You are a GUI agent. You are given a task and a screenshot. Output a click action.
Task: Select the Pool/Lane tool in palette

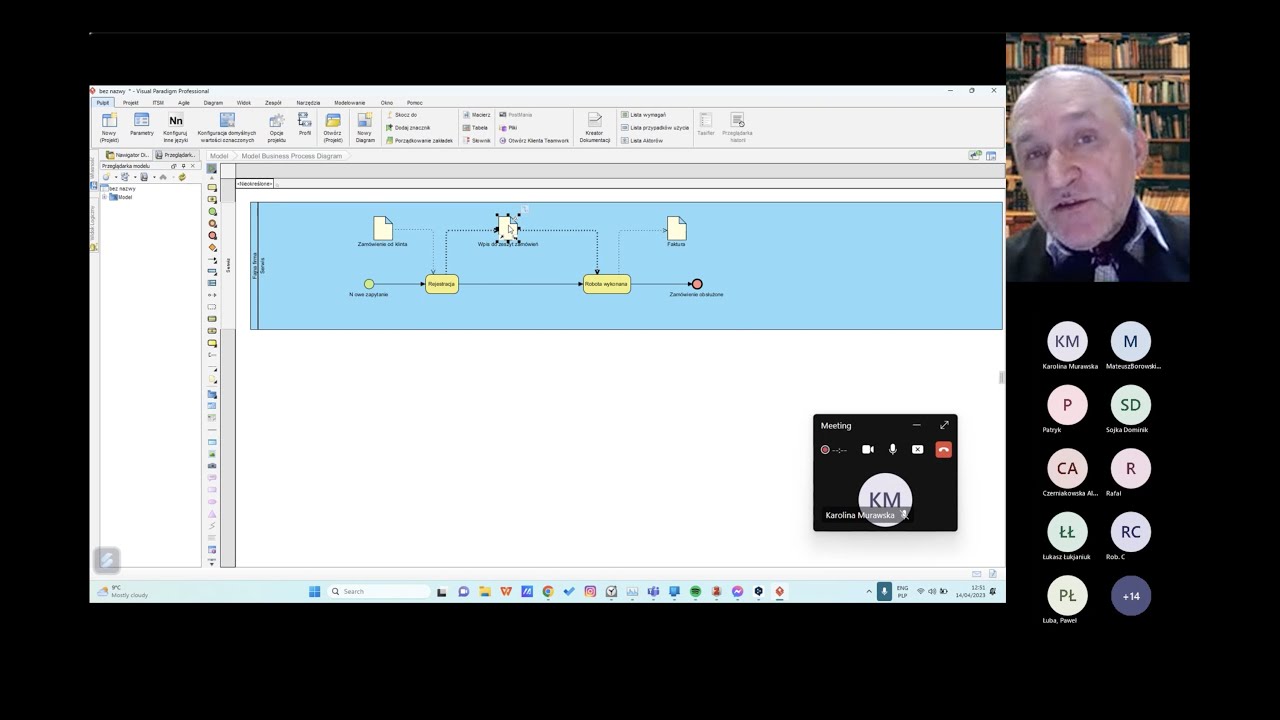tap(212, 272)
